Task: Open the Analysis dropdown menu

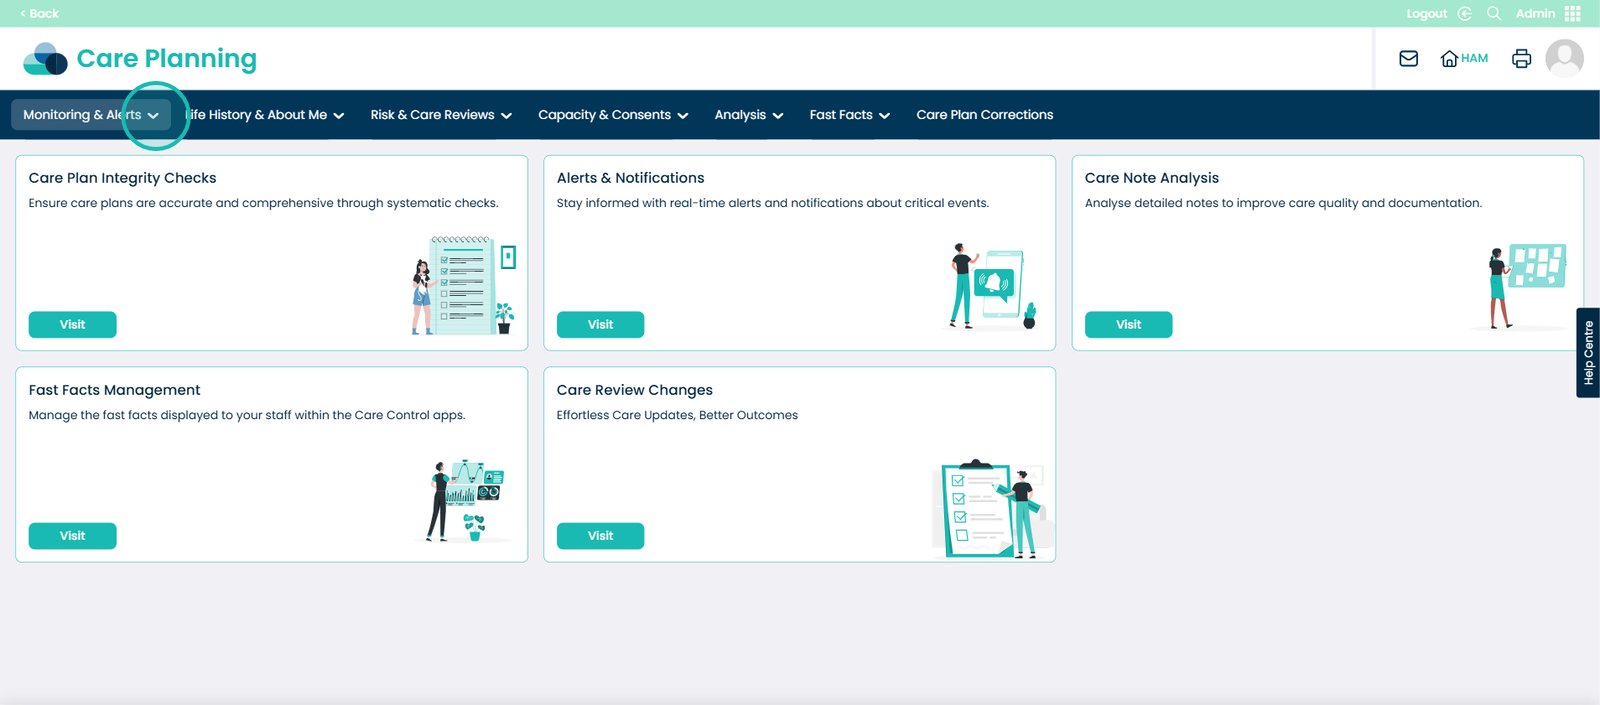Action: click(x=748, y=115)
